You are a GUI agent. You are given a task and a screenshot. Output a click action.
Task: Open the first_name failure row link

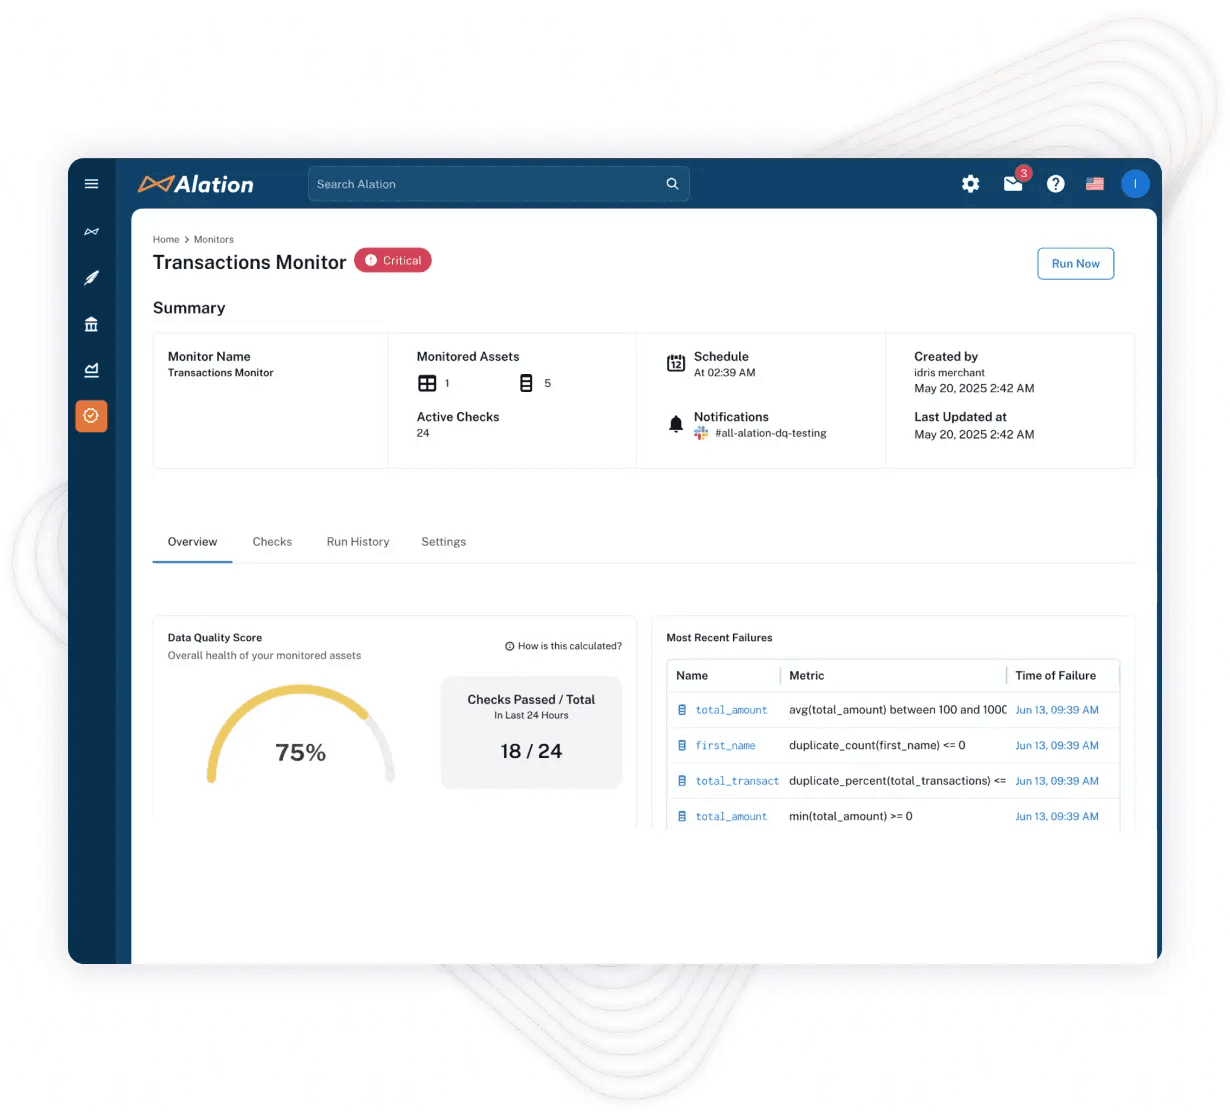coord(725,746)
